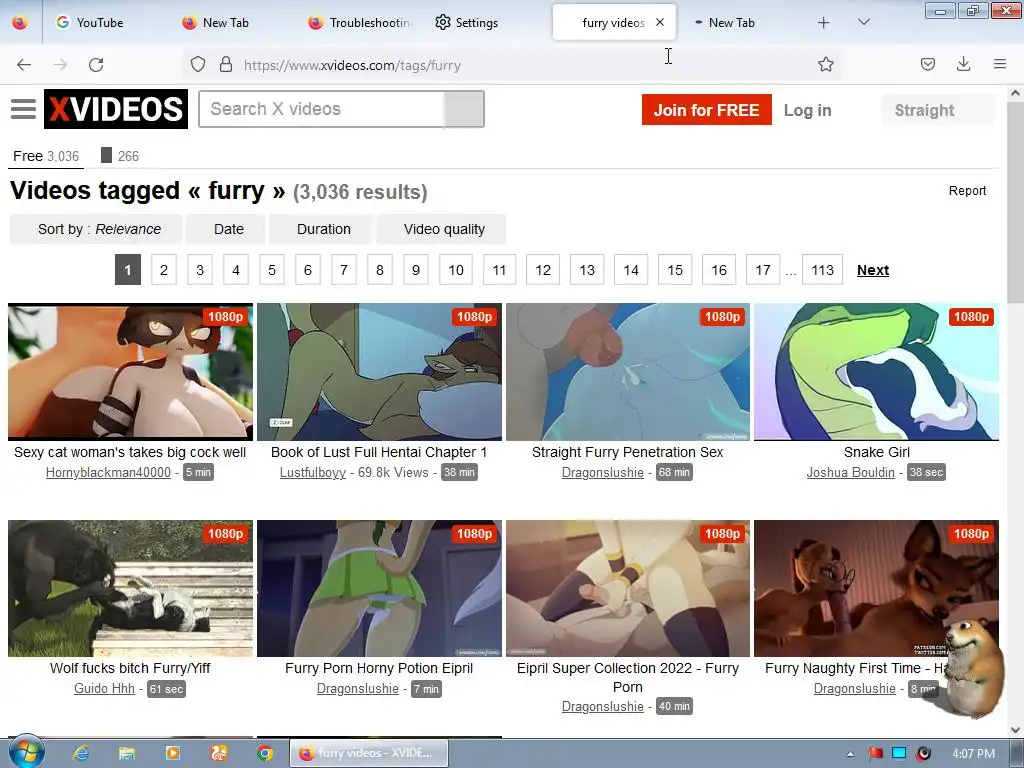Open the Windows Start menu
Image resolution: width=1024 pixels, height=768 pixels.
point(26,751)
